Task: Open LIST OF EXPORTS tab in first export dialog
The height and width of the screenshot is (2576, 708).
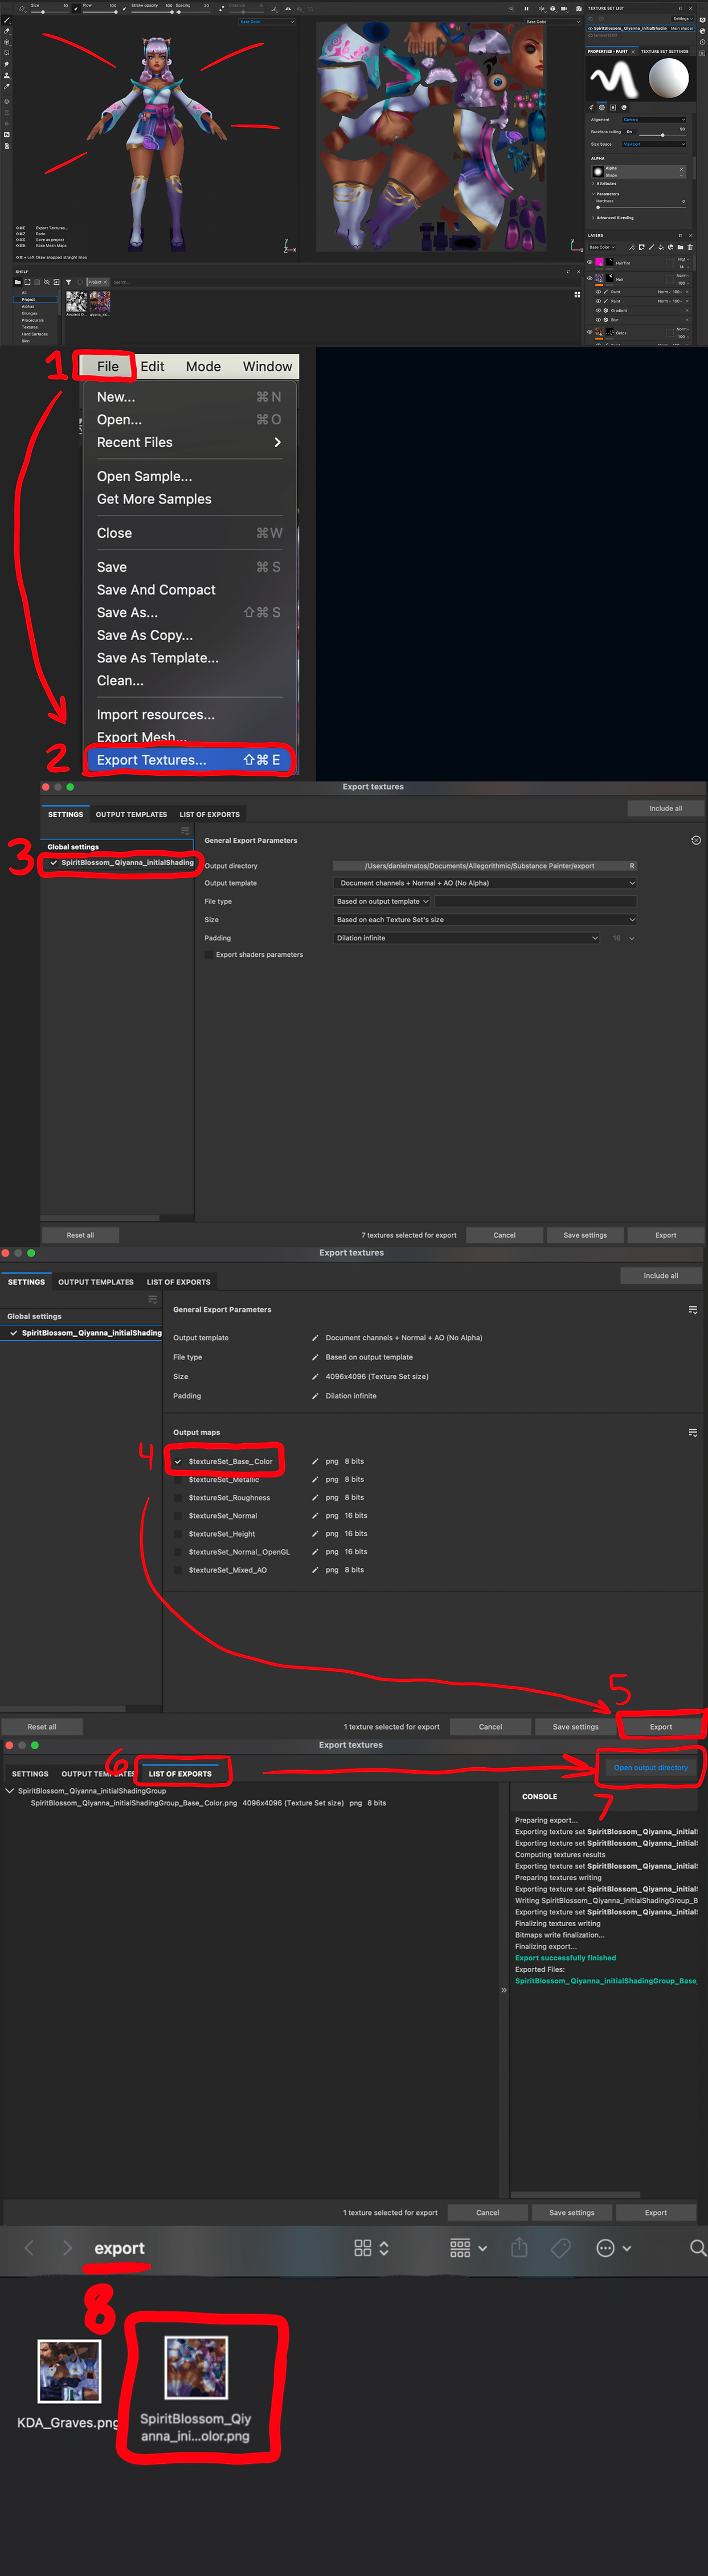Action: (x=209, y=814)
